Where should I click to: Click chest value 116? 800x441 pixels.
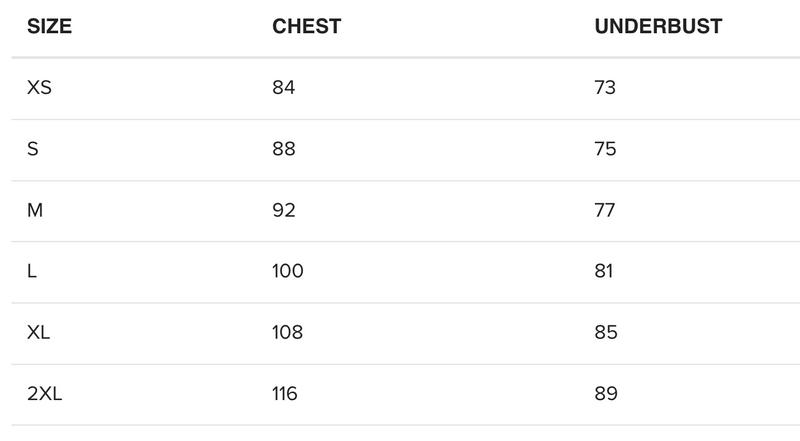[x=285, y=394]
